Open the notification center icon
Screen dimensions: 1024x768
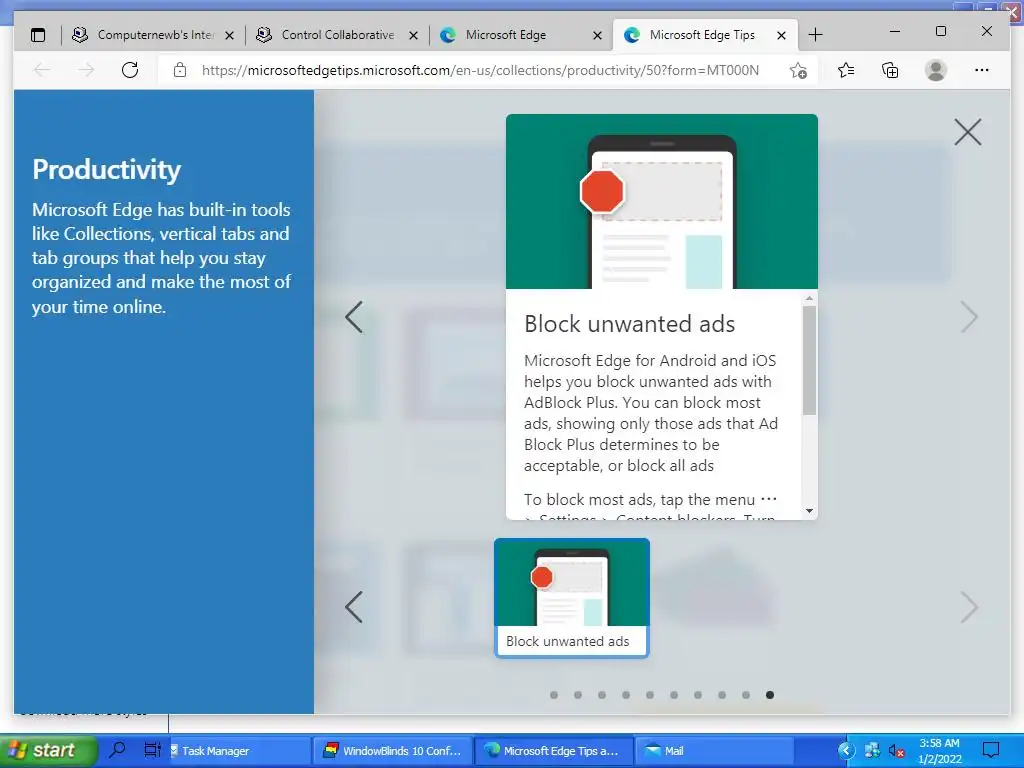tap(991, 751)
